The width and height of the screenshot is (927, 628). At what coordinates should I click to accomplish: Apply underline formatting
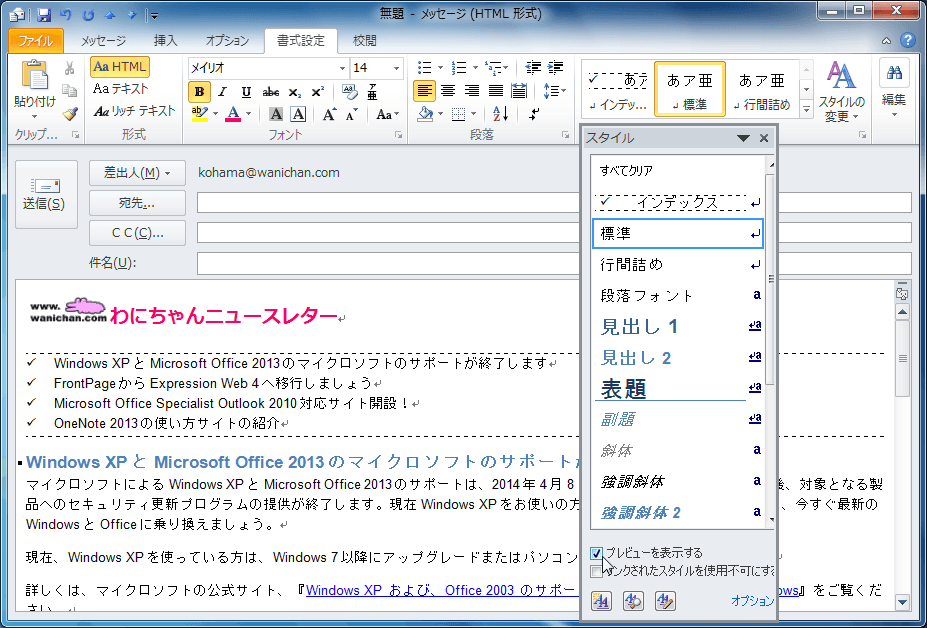247,92
